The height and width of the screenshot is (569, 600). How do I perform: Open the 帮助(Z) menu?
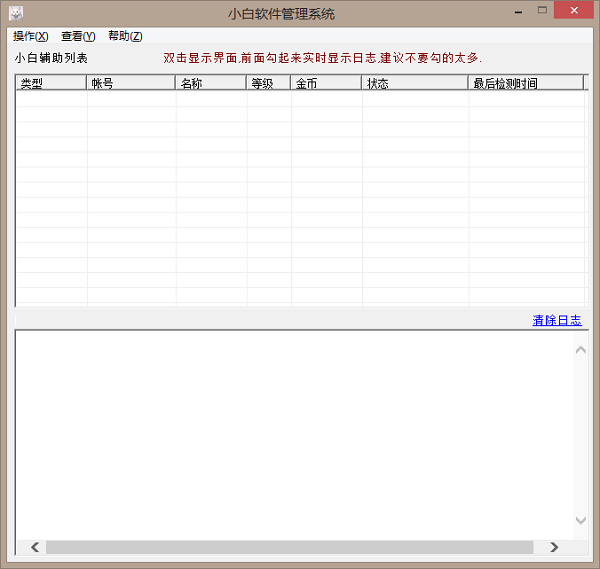[125, 36]
